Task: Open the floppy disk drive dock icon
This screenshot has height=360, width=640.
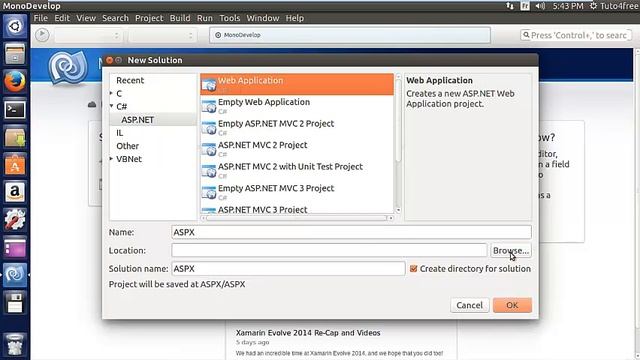Action: tap(15, 302)
